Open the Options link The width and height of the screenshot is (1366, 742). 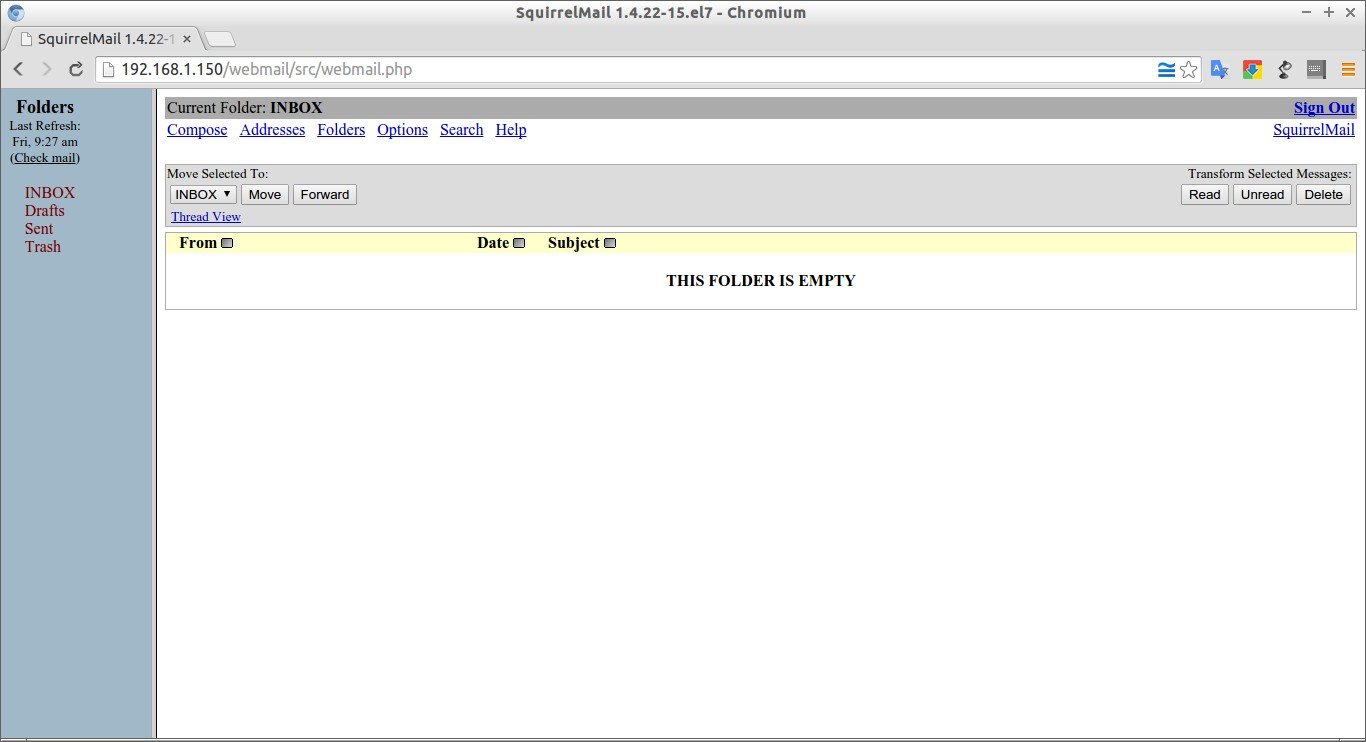coord(402,130)
